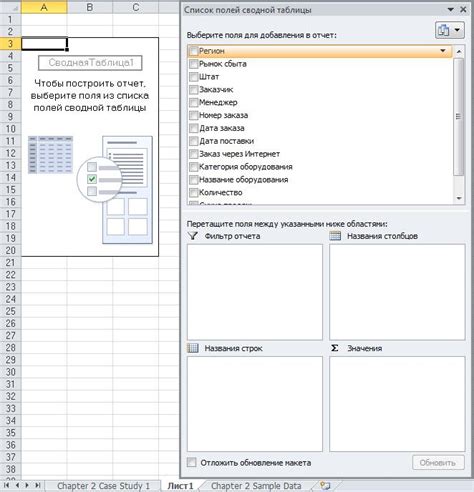Screen dimensions: 474x492
Task: Switch to Chapter 2 Sample Data sheet
Action: tap(256, 486)
